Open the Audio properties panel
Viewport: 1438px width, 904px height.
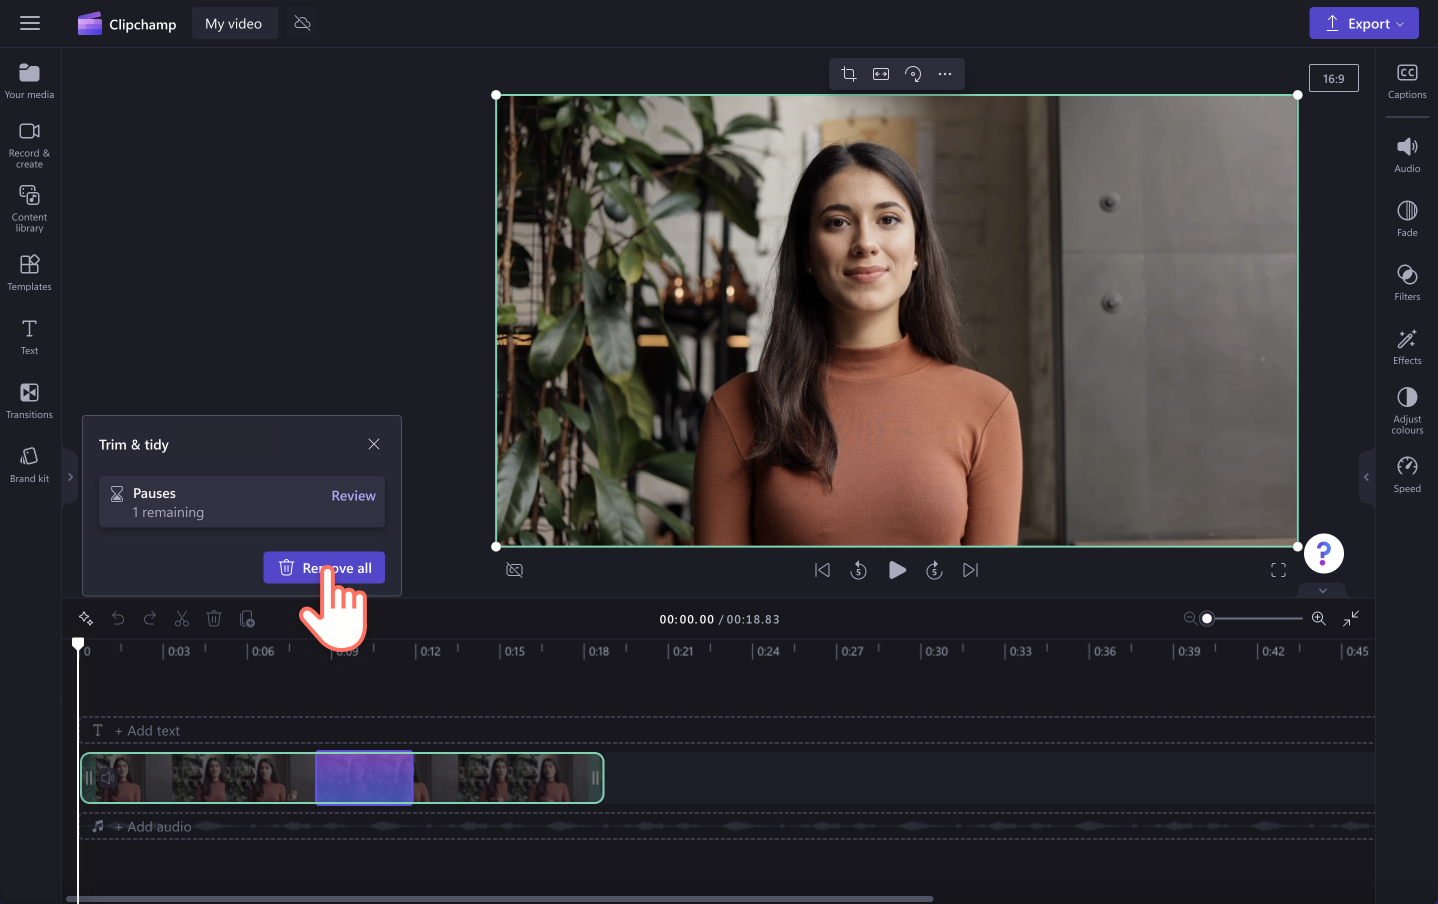coord(1407,155)
